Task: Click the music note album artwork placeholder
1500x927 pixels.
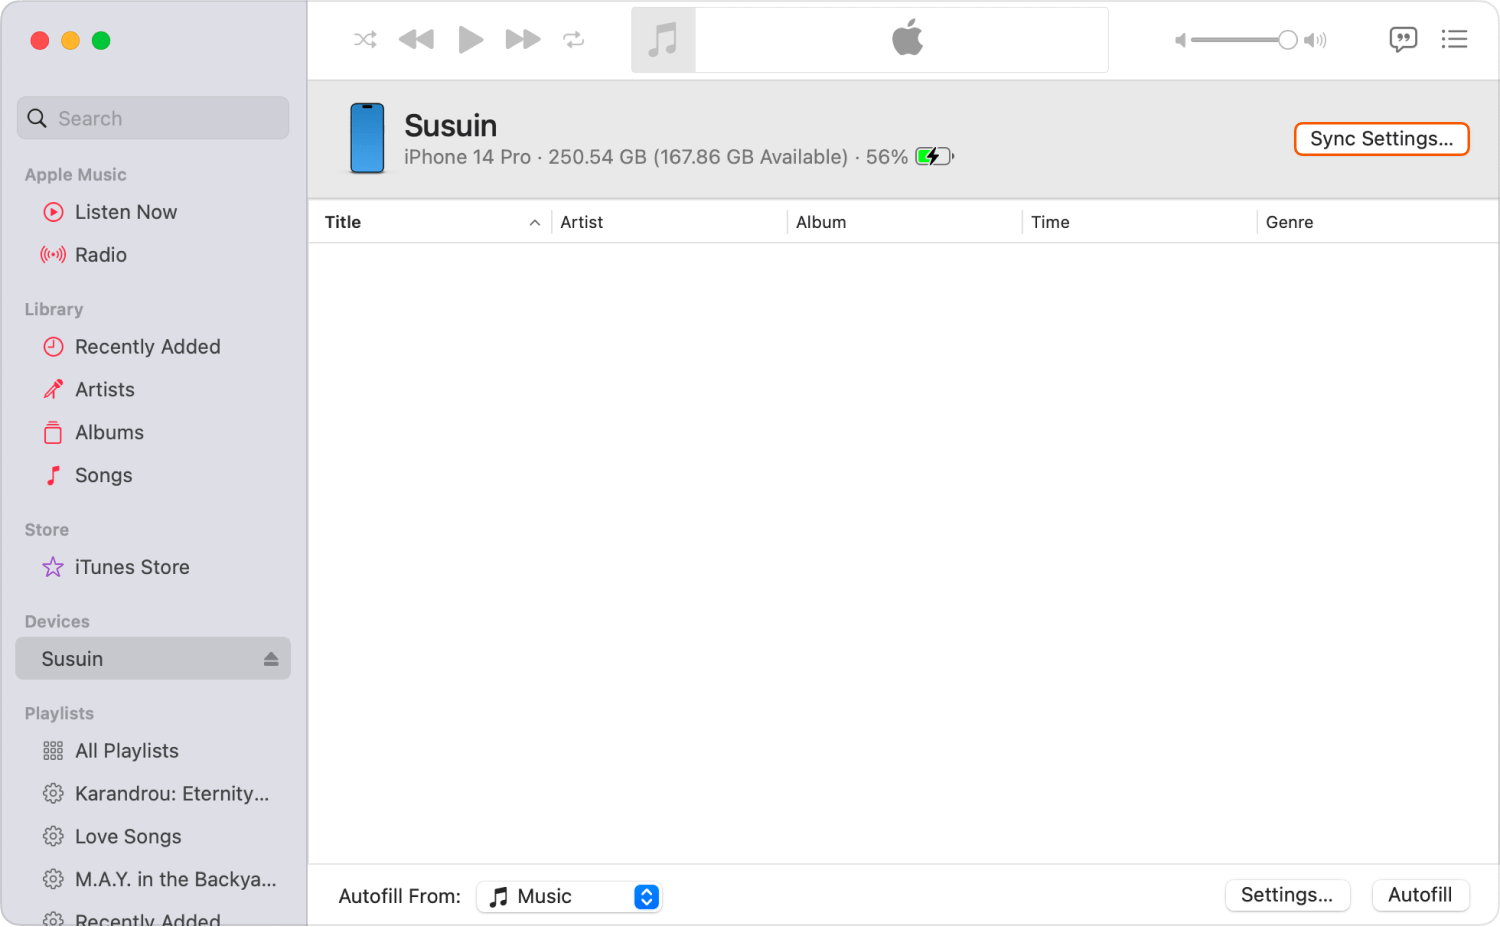Action: click(663, 40)
